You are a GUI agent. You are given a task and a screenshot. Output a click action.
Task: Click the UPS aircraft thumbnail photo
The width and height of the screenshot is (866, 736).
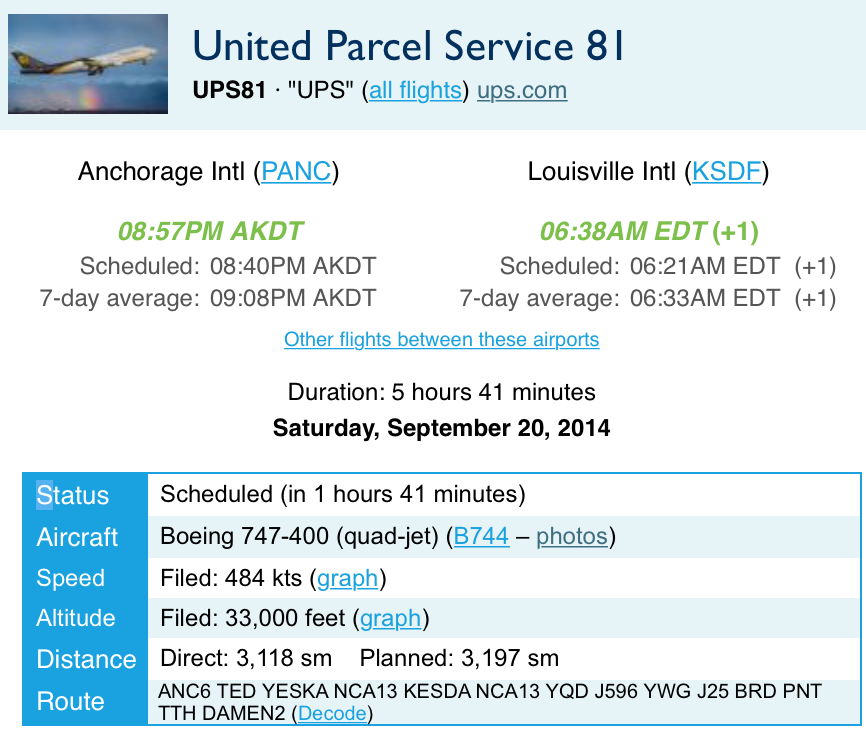[88, 64]
